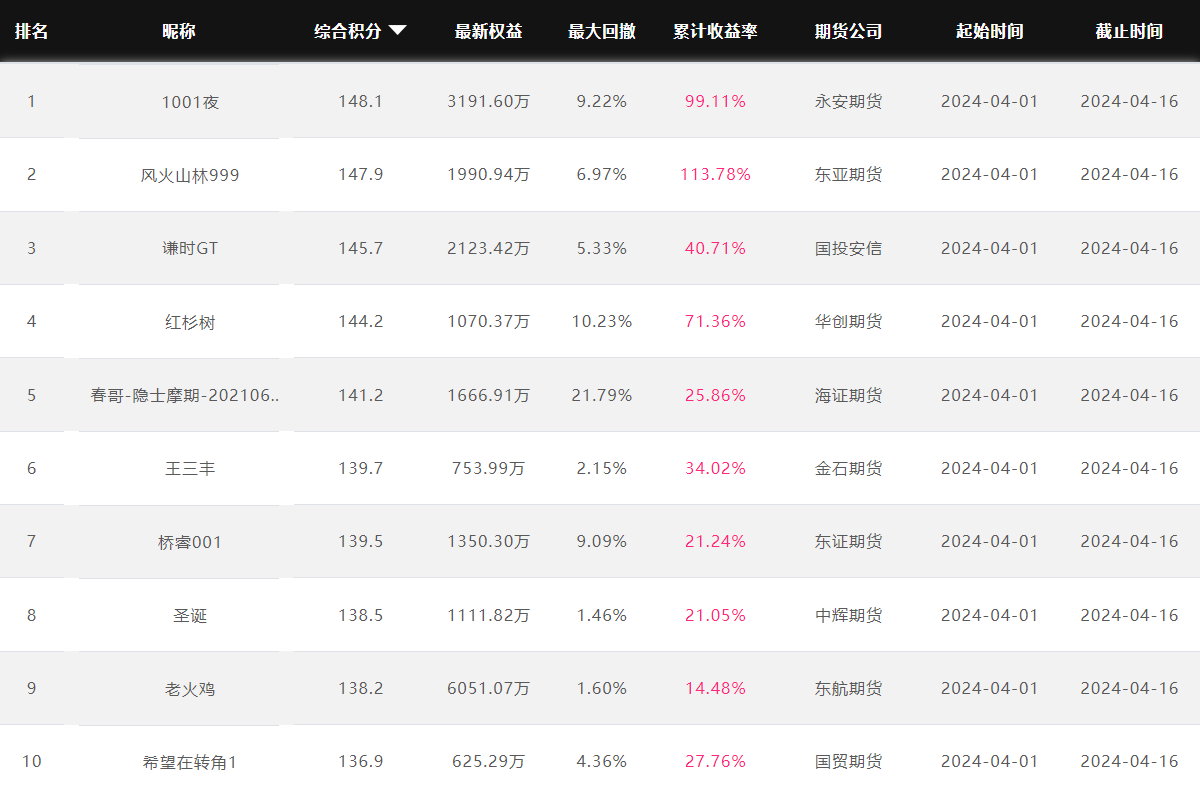Select the 113.78% return value
Viewport: 1200px width, 798px height.
[x=715, y=174]
